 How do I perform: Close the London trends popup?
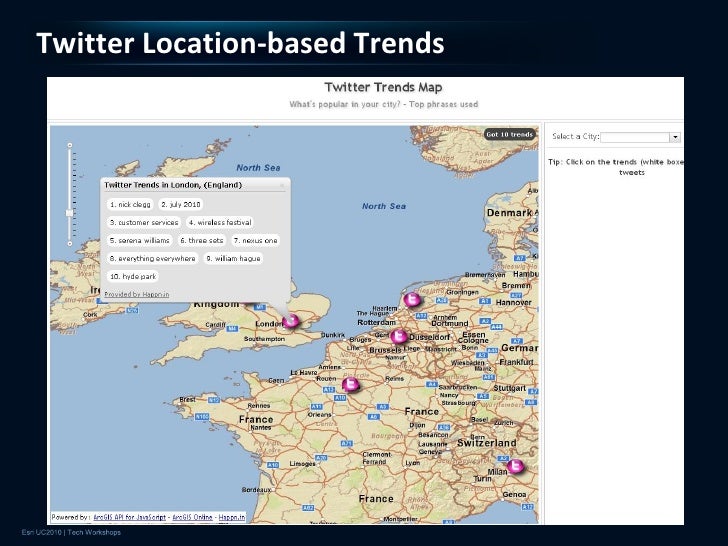[x=282, y=185]
